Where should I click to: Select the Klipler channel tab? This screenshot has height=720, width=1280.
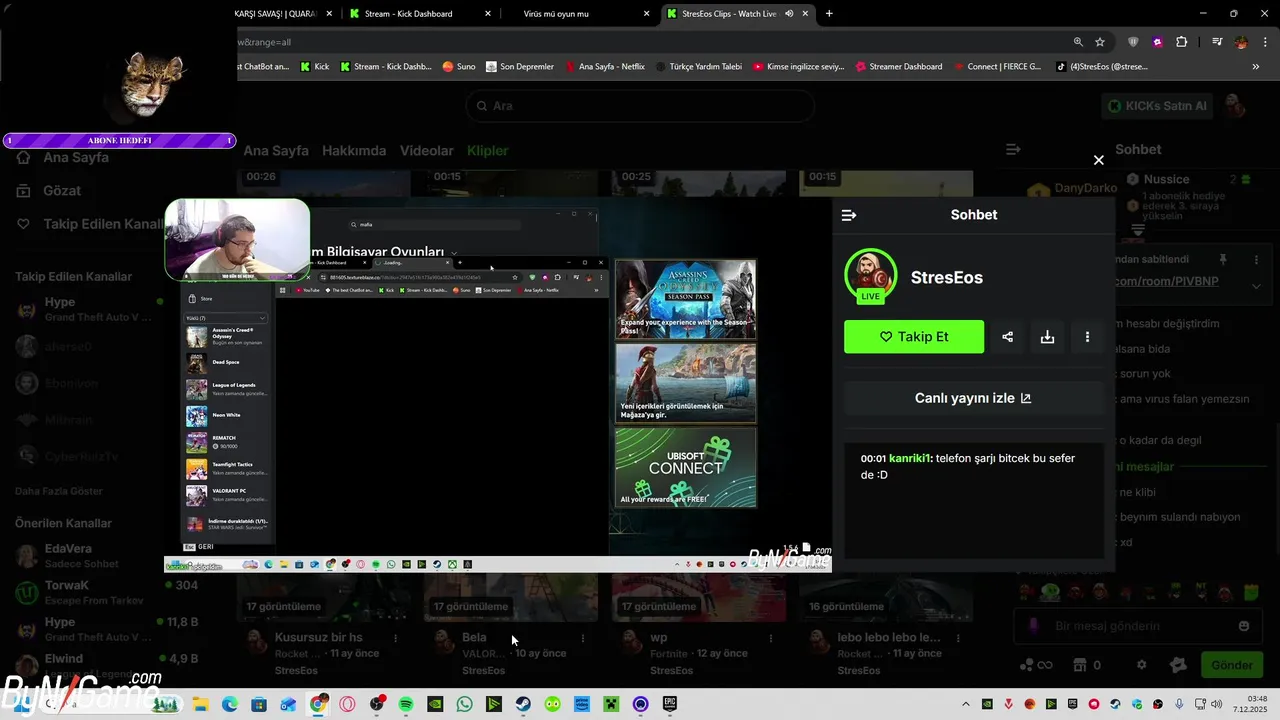coord(488,151)
